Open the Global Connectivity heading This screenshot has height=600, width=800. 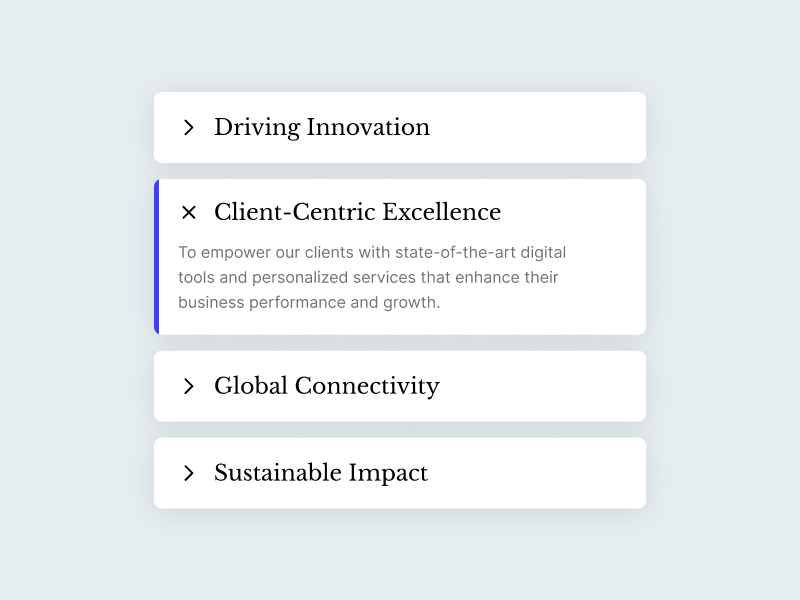tap(326, 386)
